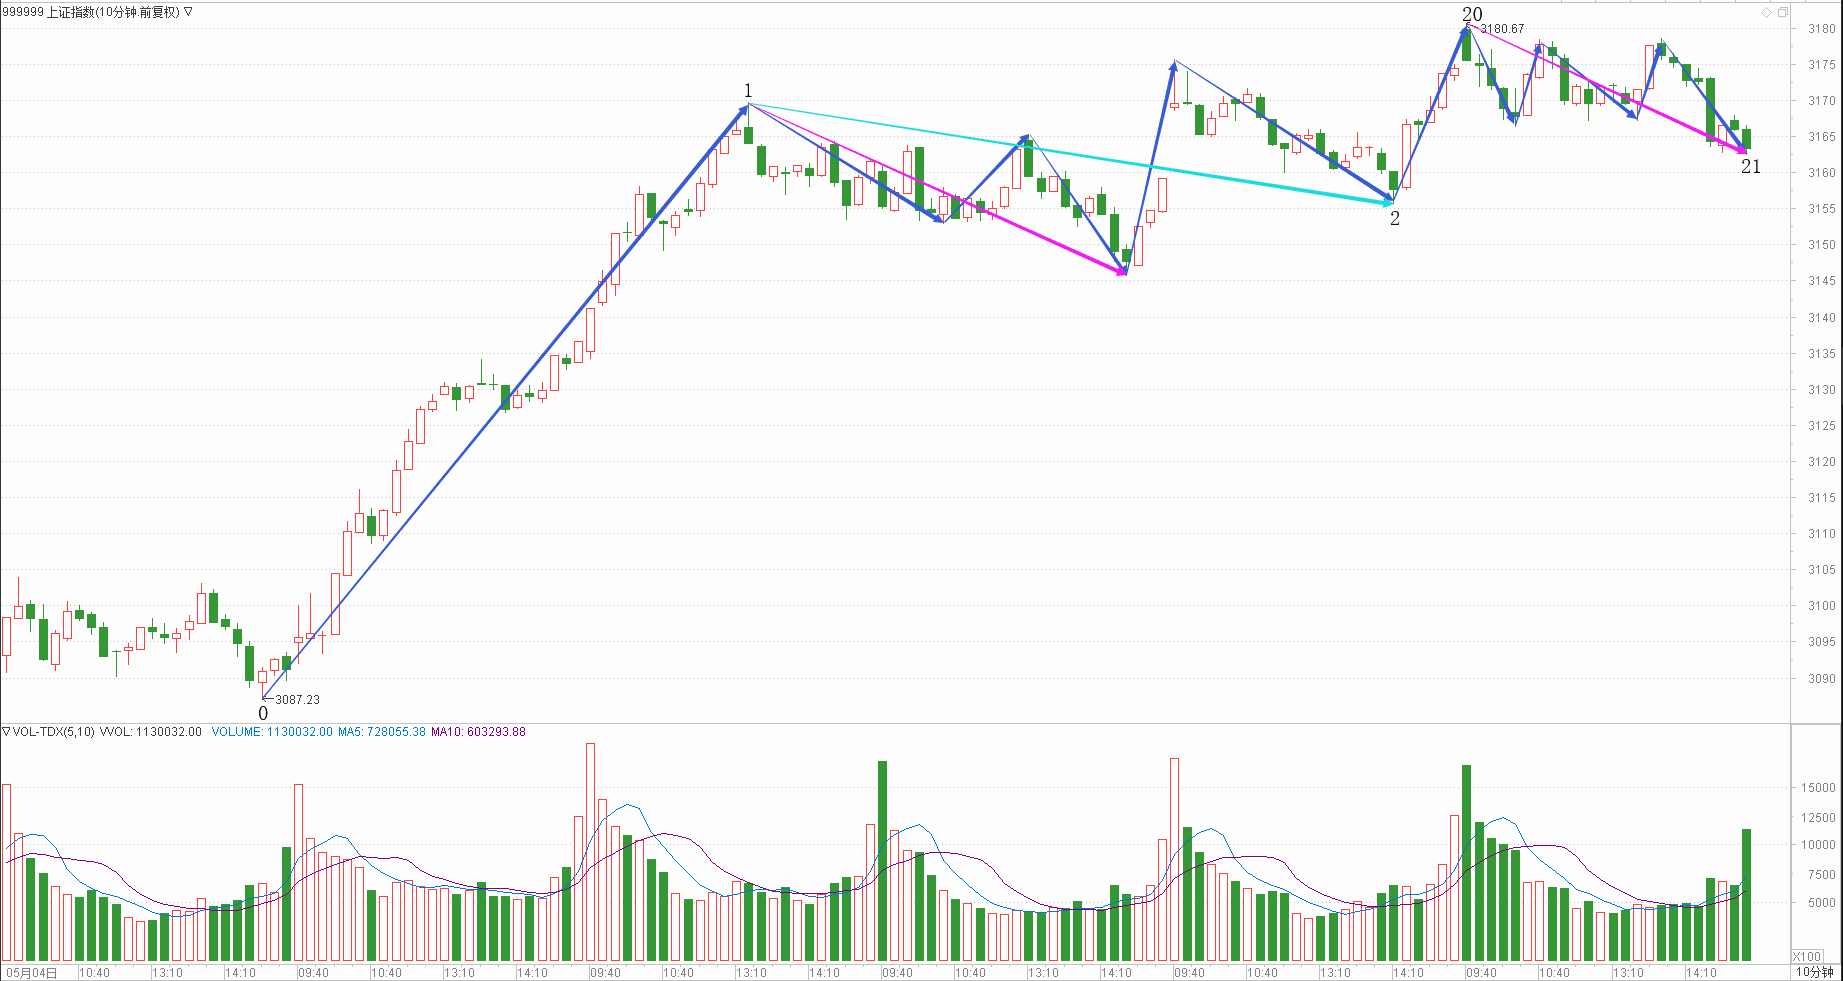Screen dimensions: 1843x981
Task: Click the 3180.67 high price label
Action: tap(1502, 29)
